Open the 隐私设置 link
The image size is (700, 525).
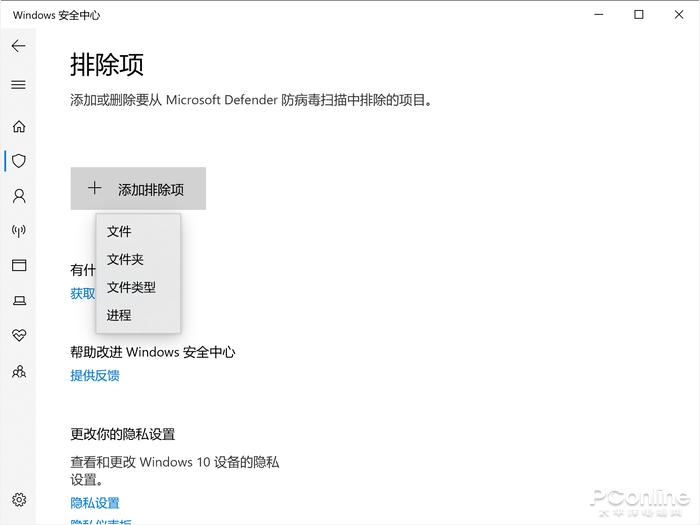click(x=95, y=503)
